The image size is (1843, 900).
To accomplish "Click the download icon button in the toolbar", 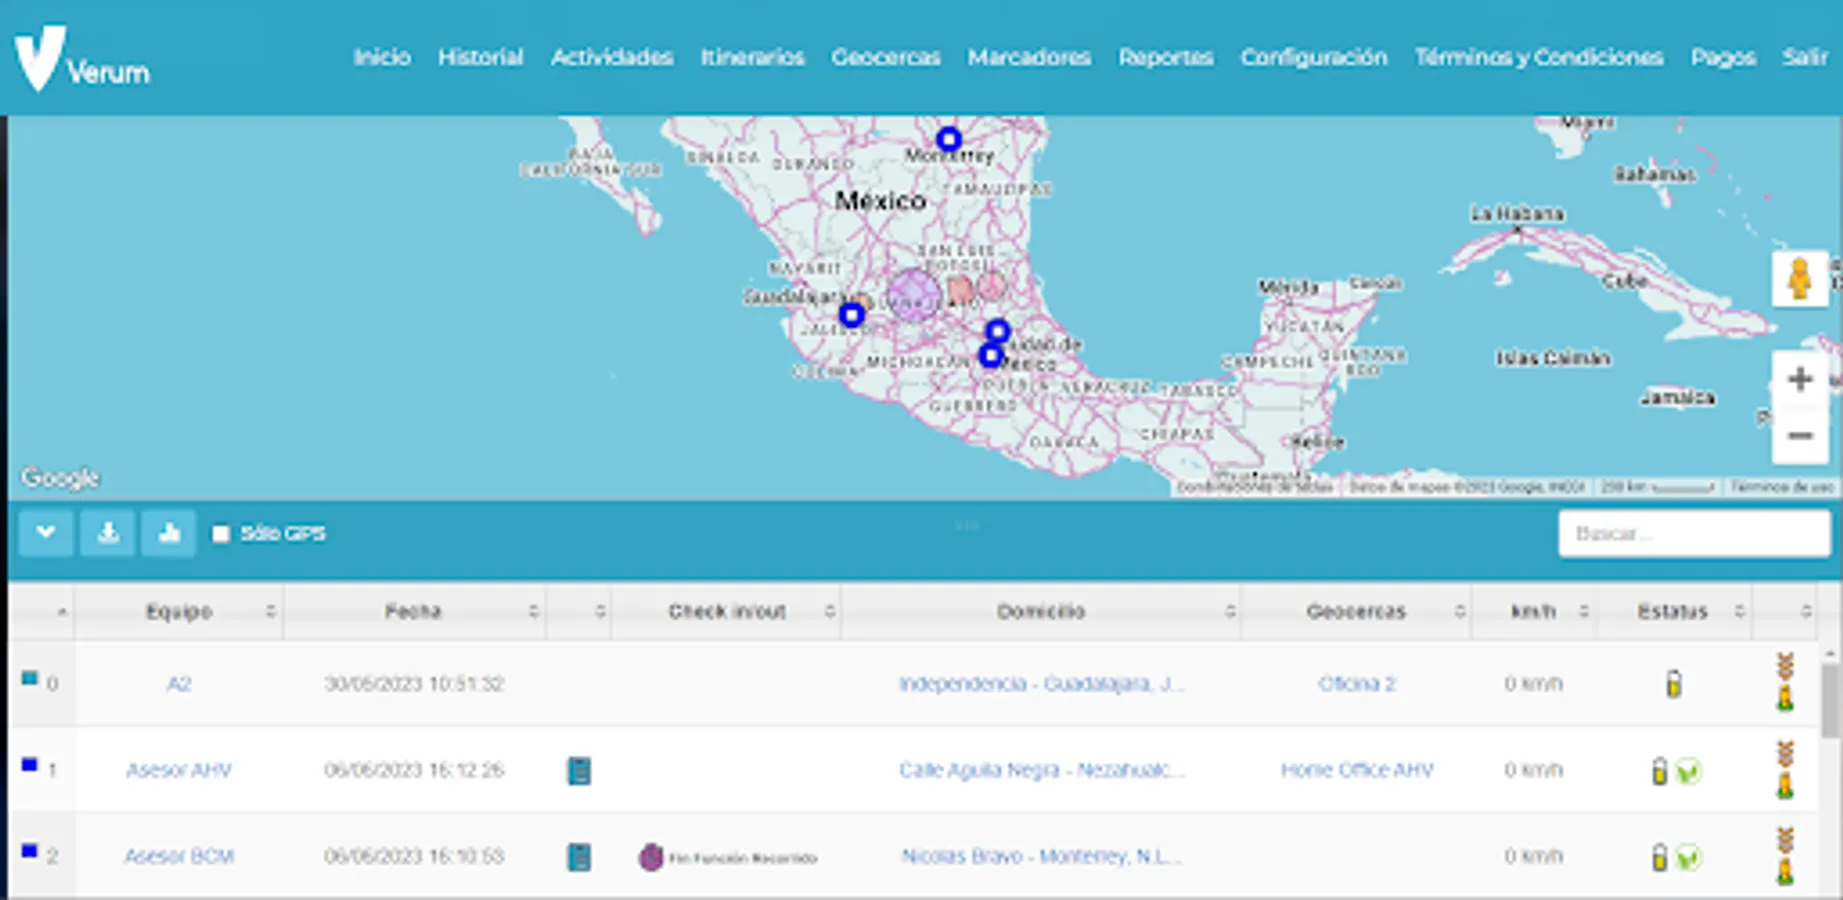I will (108, 533).
